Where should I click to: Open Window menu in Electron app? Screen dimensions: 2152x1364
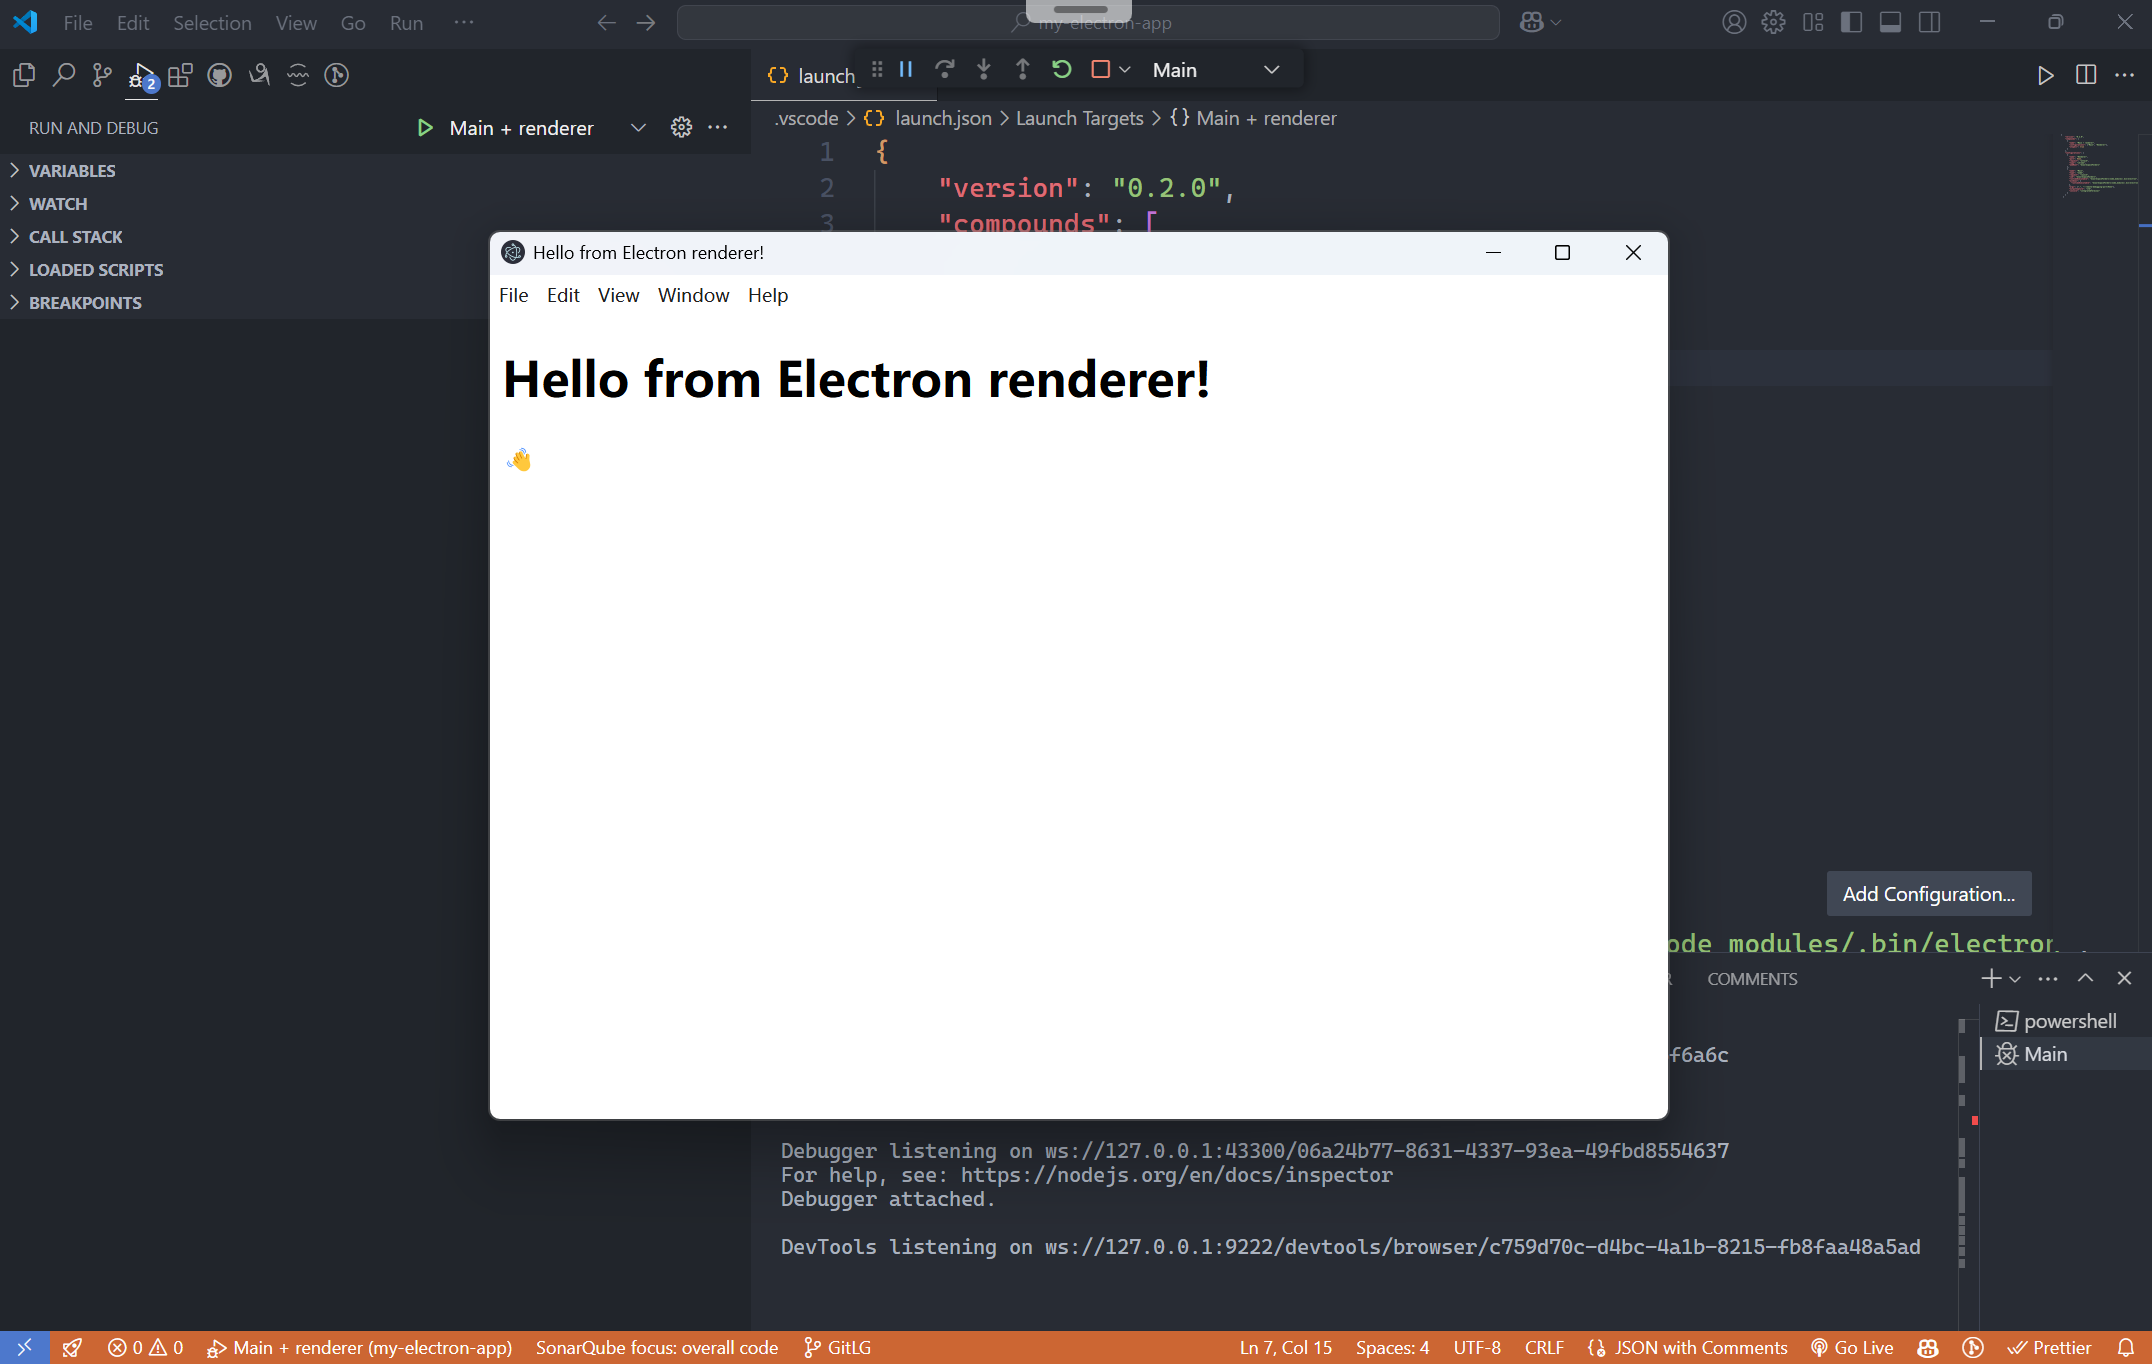(x=693, y=295)
